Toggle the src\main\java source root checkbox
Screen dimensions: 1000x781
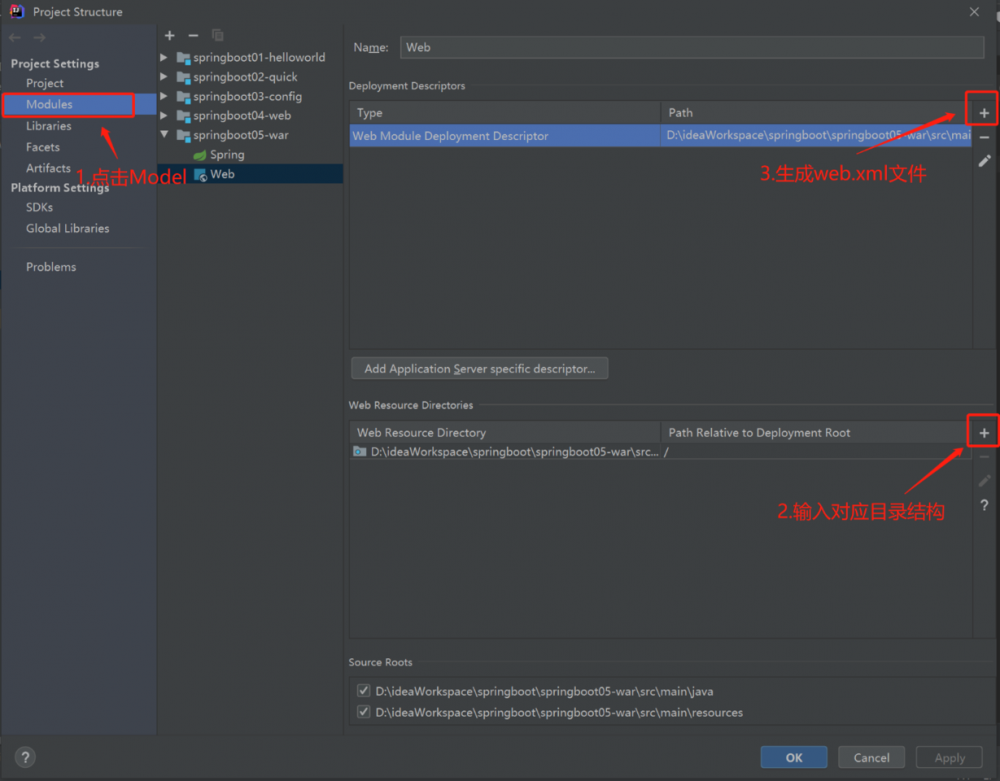click(x=364, y=690)
